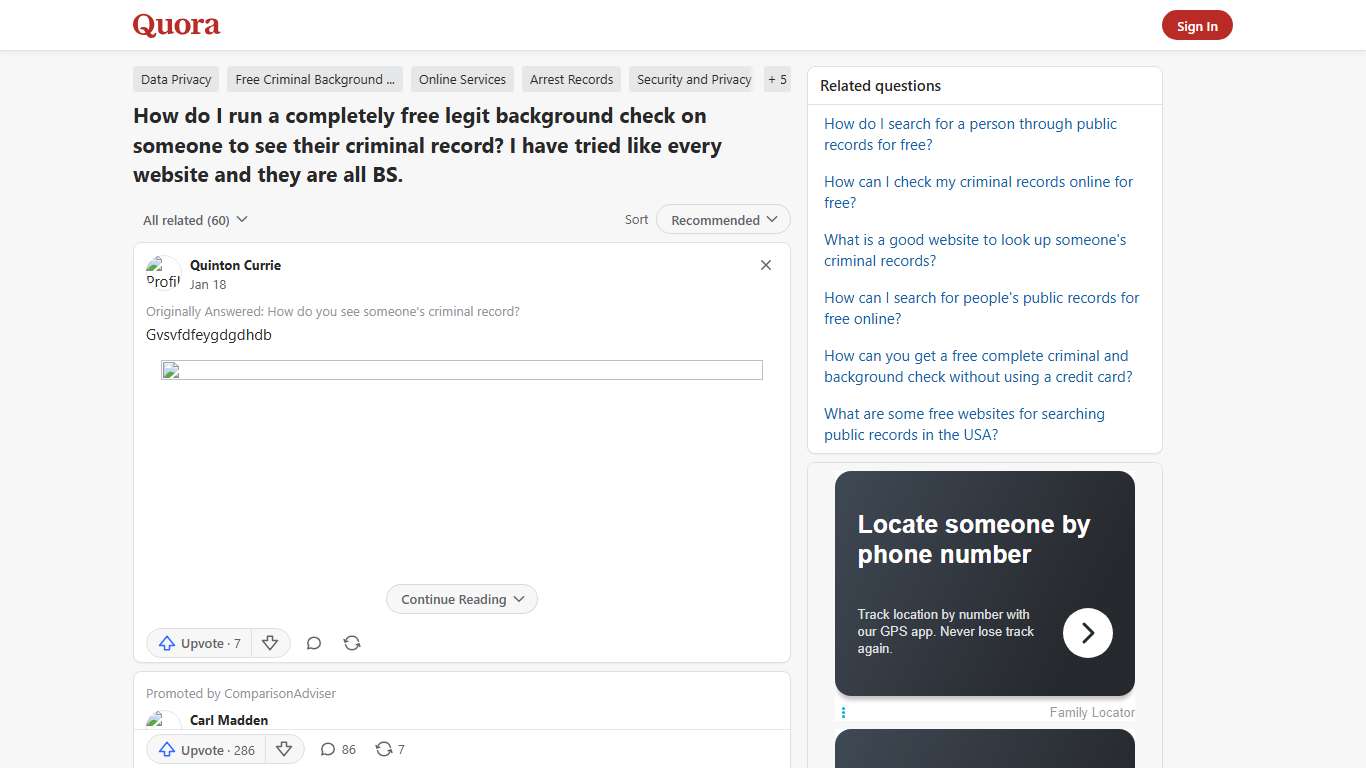
Task: Click the three-dot menu on the phone locator ad
Action: click(843, 711)
